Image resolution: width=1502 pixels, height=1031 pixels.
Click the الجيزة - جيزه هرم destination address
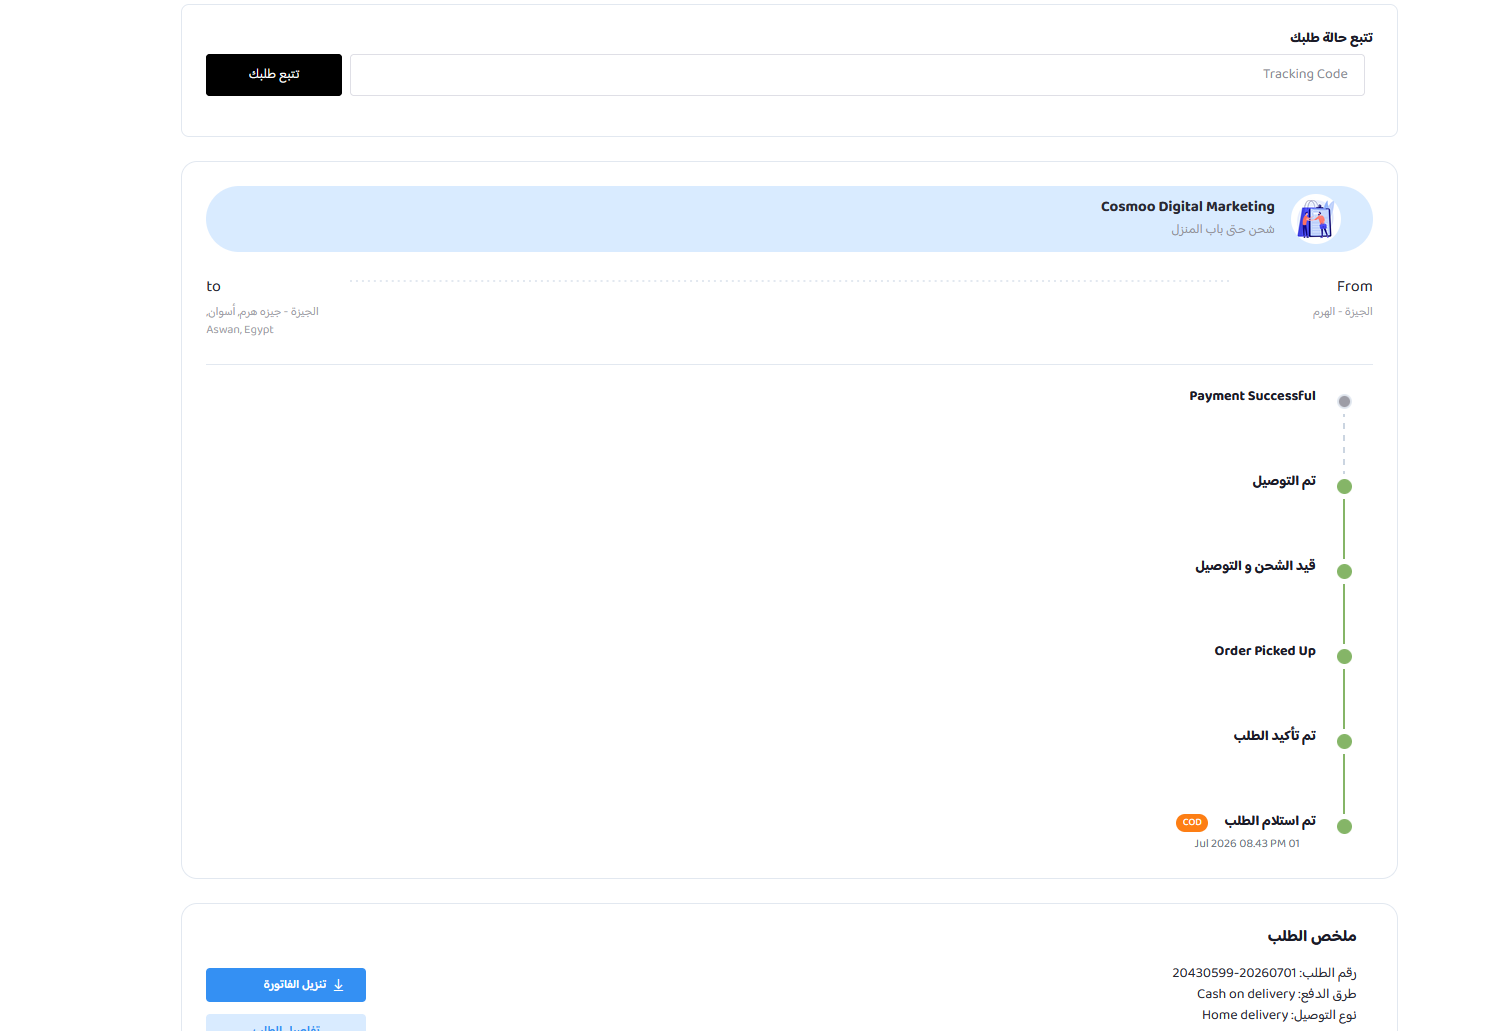point(262,312)
